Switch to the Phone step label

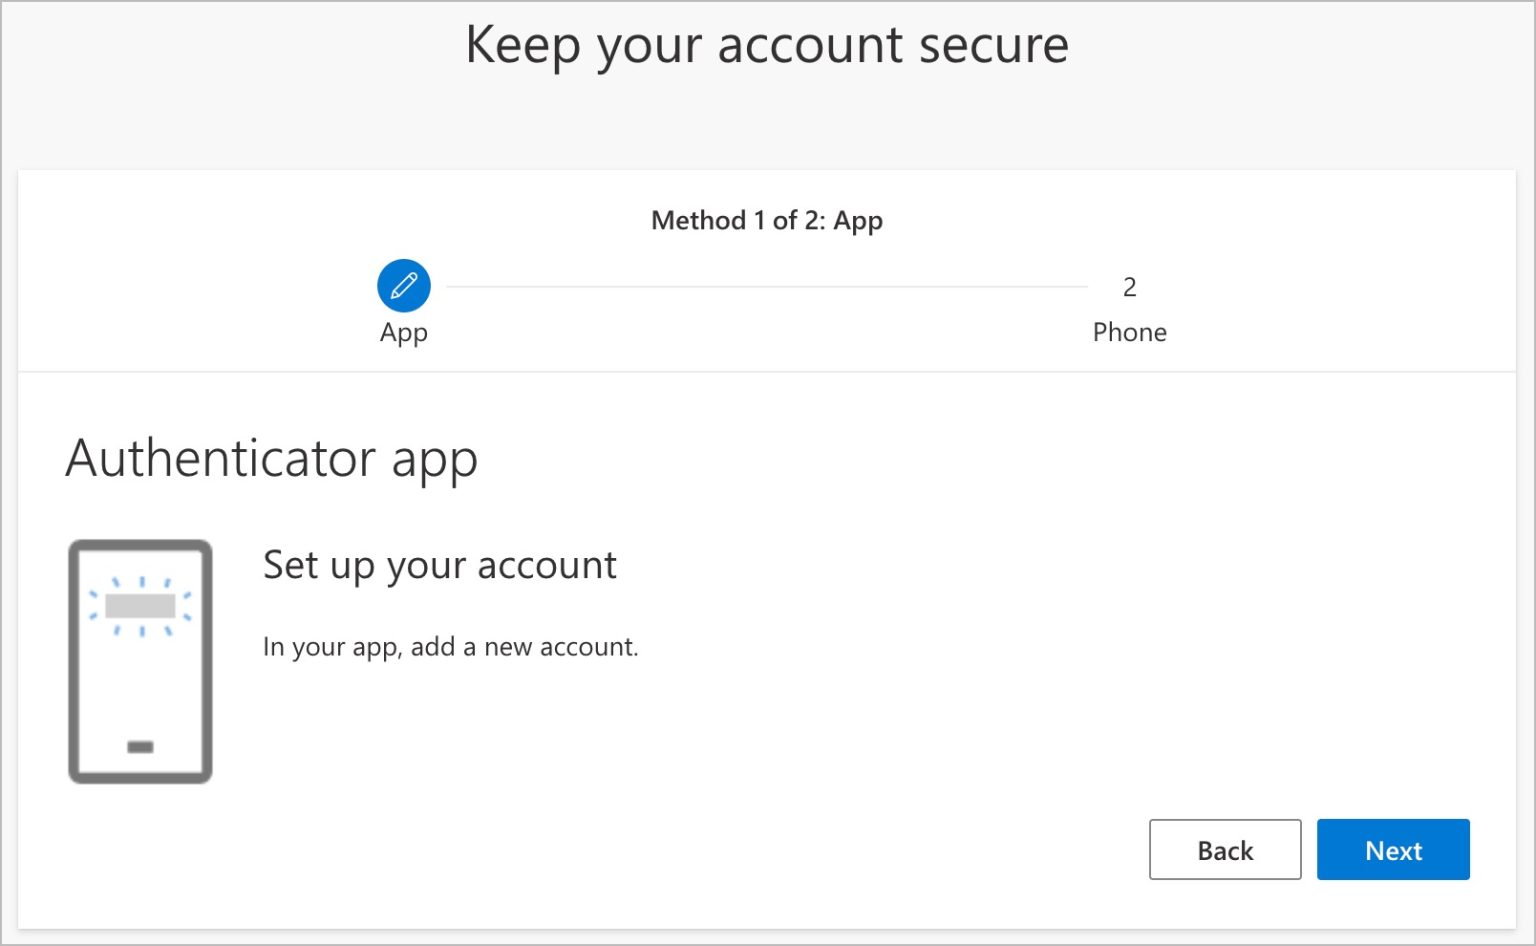click(x=1129, y=332)
